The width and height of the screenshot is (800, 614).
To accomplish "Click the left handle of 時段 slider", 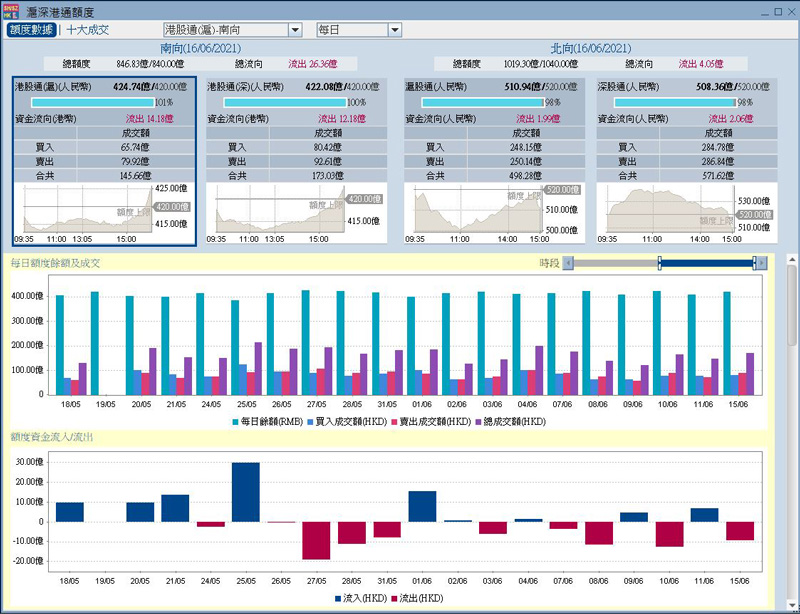I will (x=659, y=263).
